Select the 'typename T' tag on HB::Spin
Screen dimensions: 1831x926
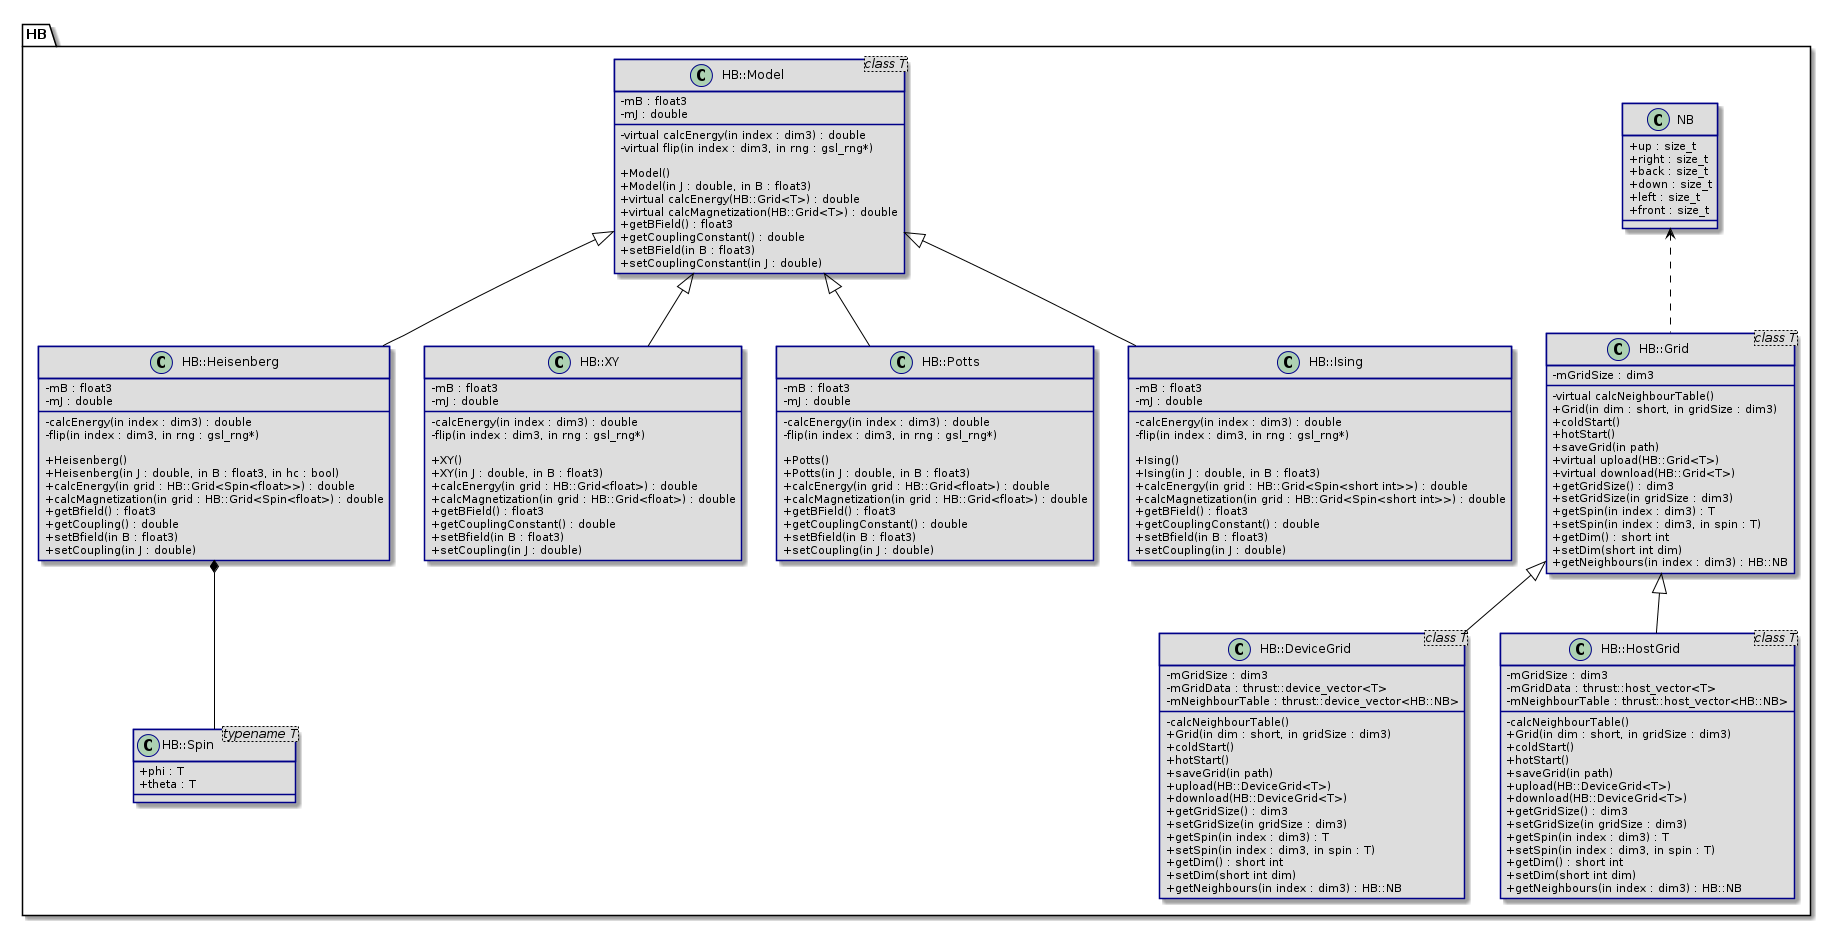(x=259, y=734)
